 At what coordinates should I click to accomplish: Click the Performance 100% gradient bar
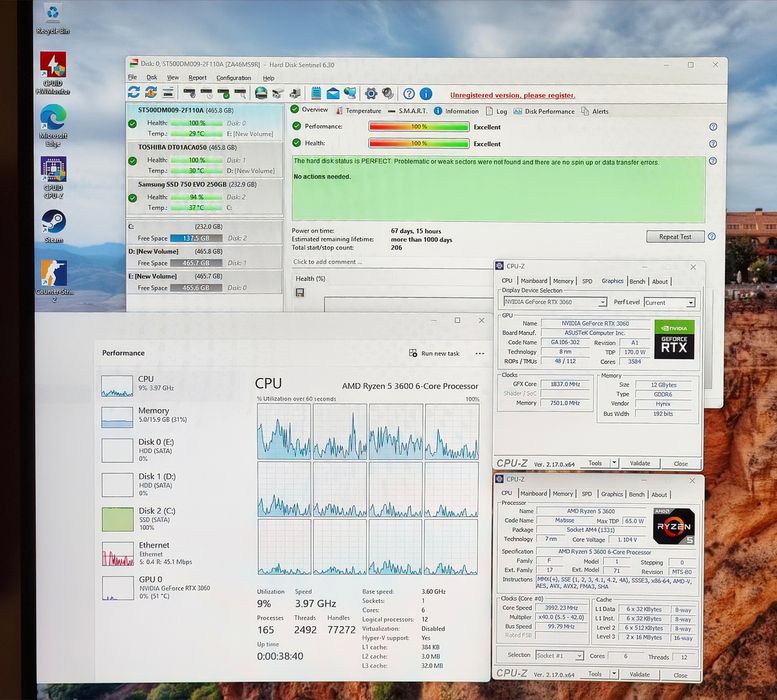tap(419, 127)
